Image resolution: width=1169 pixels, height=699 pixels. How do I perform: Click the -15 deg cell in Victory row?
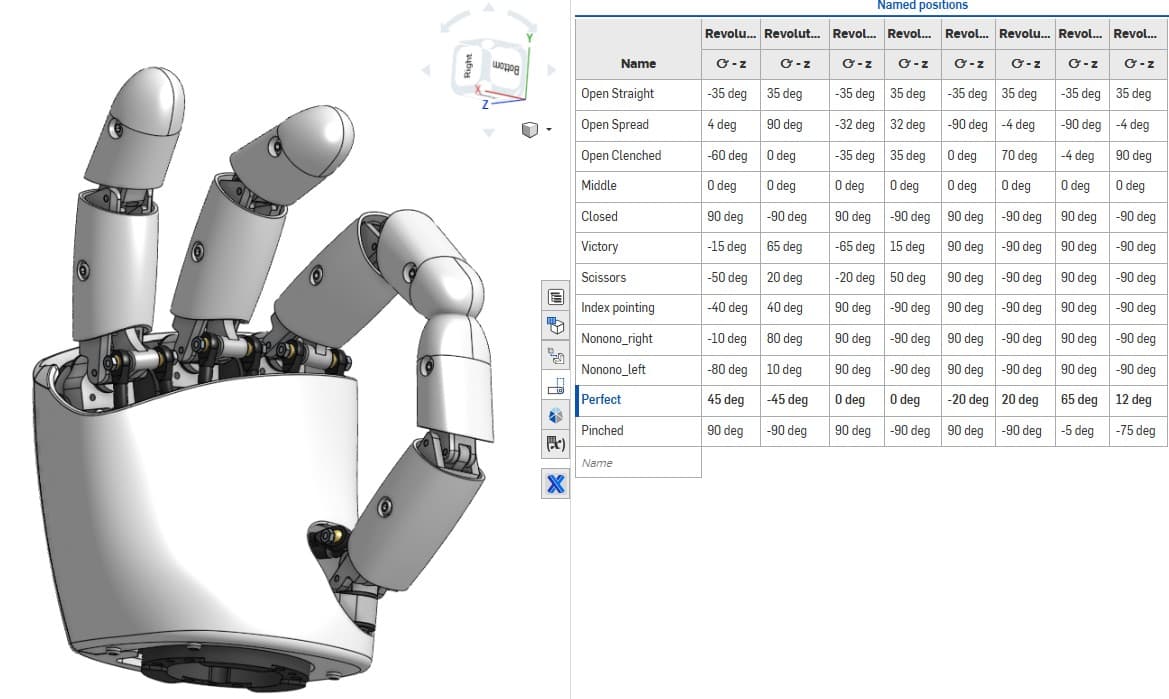point(731,247)
